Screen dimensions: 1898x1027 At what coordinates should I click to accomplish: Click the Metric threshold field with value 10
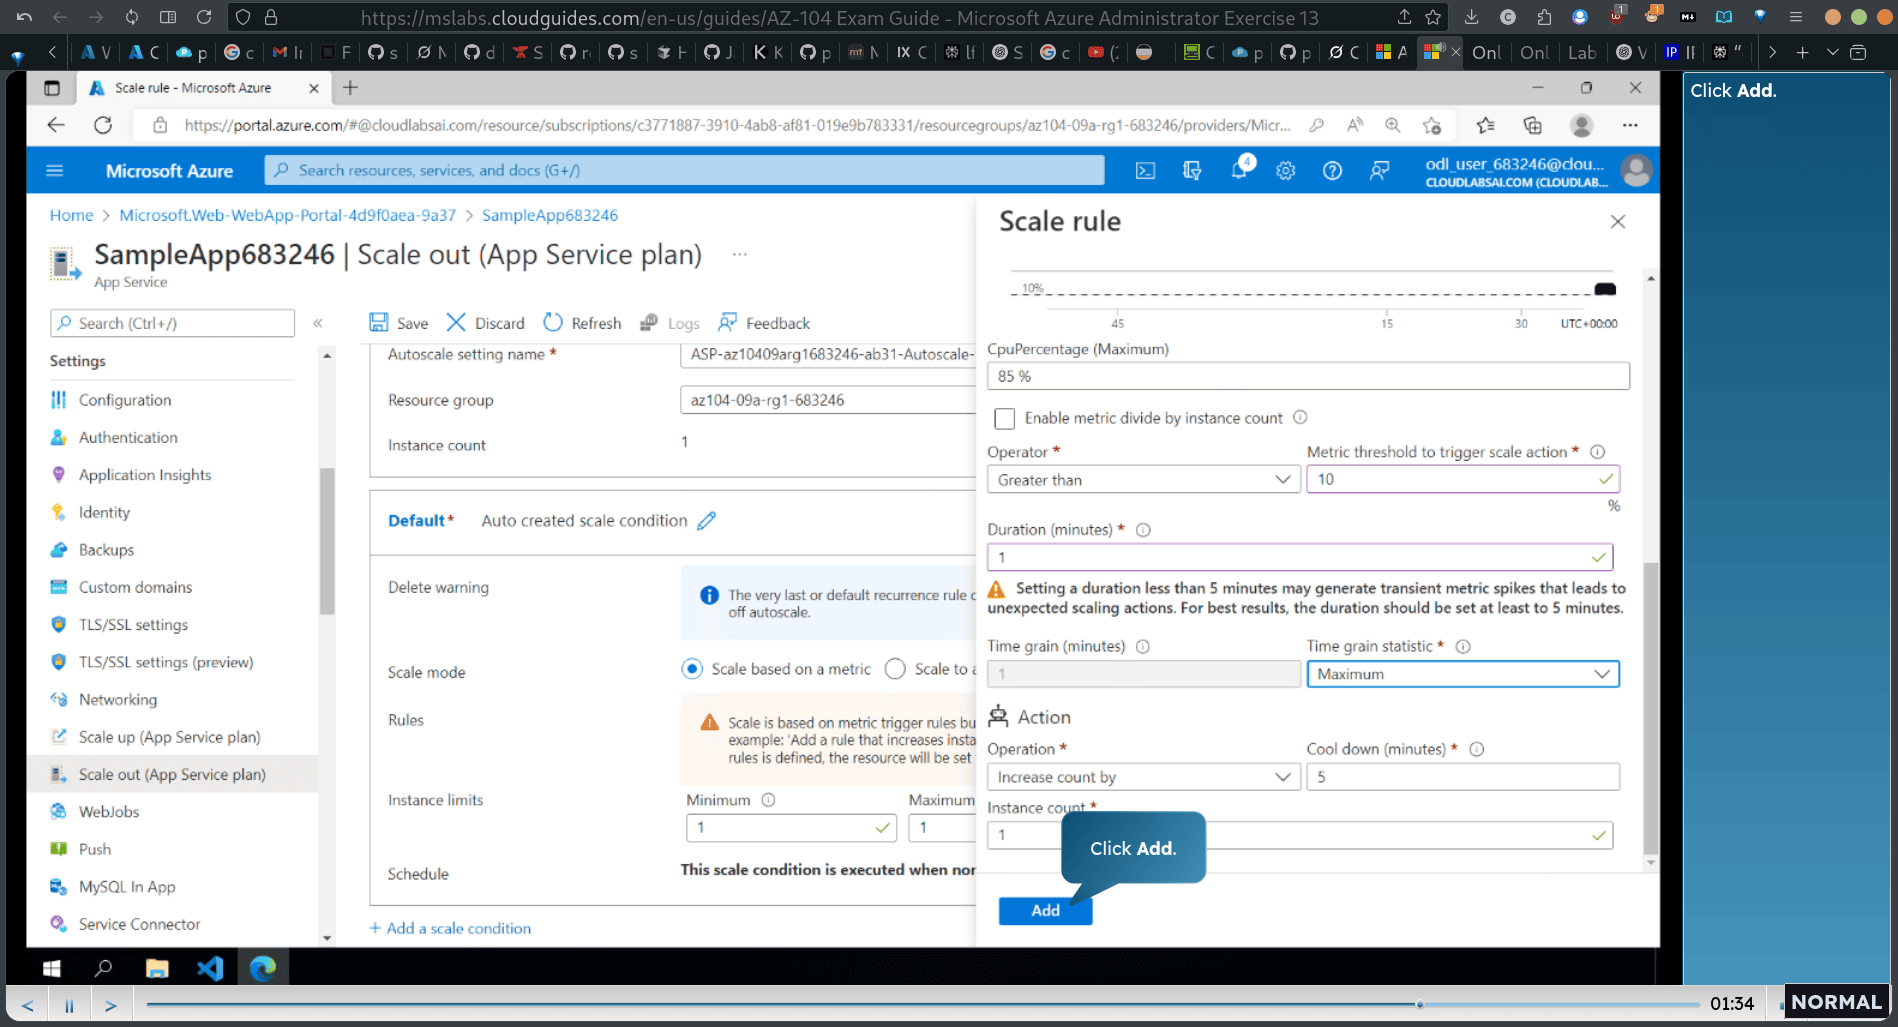1462,479
